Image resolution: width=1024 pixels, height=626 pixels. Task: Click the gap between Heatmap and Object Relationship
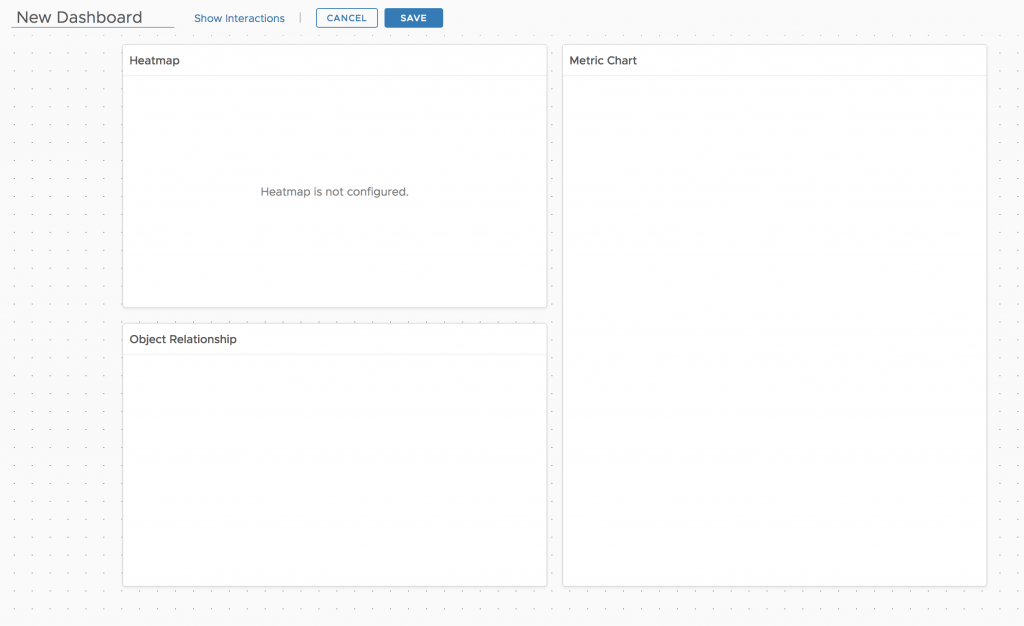334,315
